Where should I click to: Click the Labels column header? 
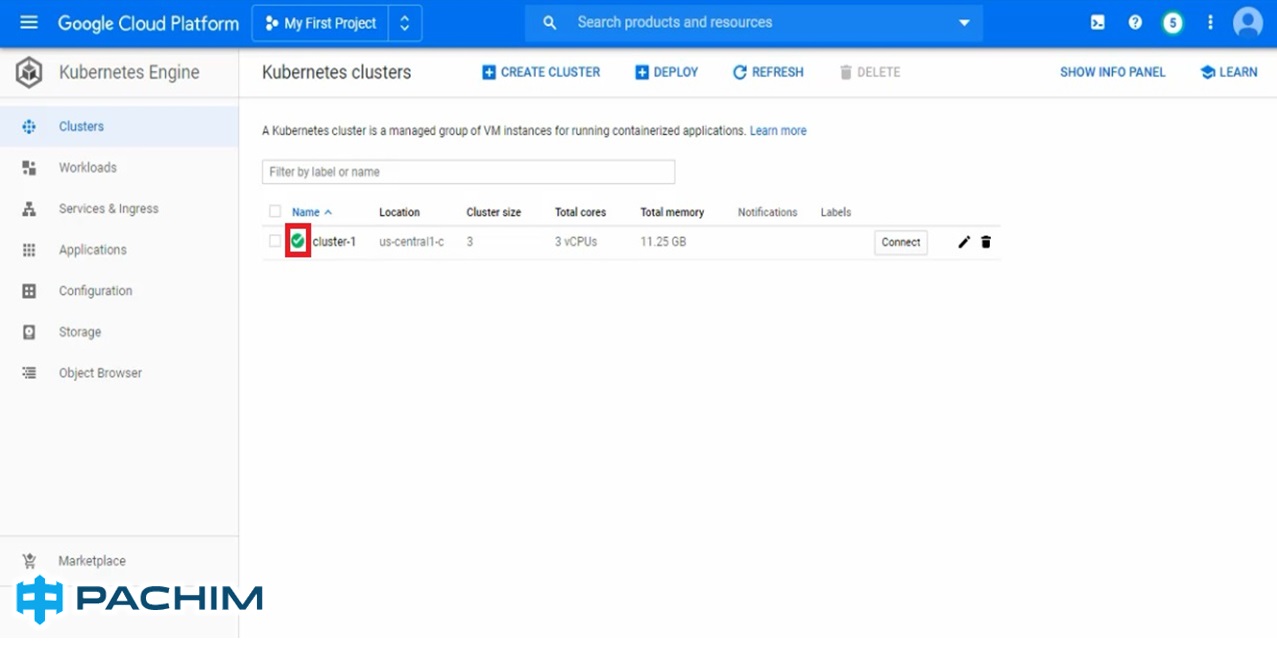836,212
